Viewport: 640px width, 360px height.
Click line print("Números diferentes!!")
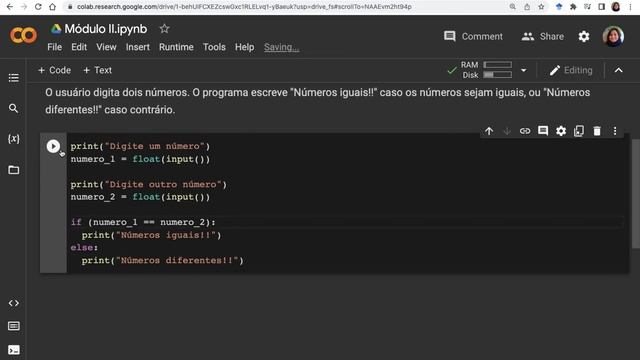tap(162, 260)
